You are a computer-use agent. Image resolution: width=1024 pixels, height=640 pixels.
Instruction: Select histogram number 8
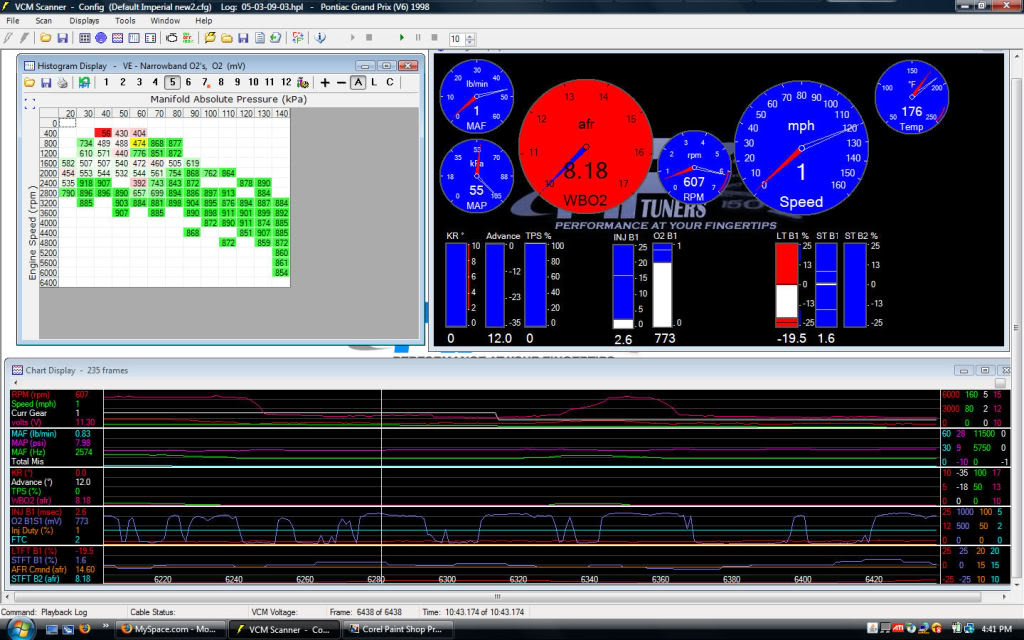pyautogui.click(x=221, y=82)
